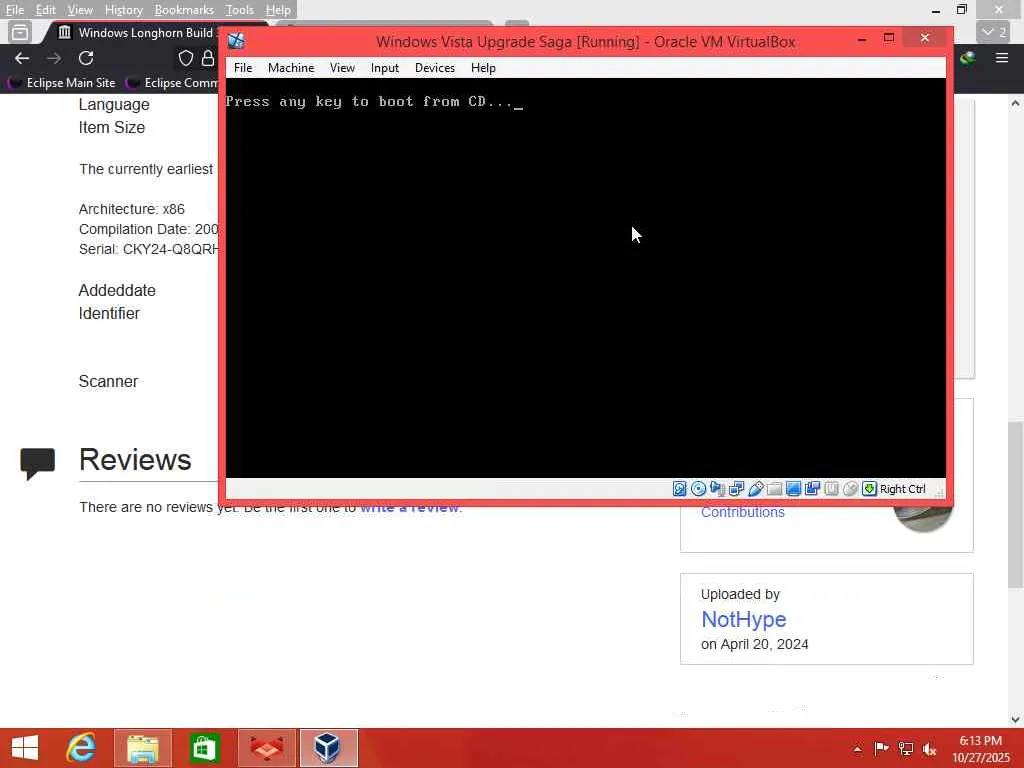Screen dimensions: 1024x768
Task: Click the browser extension icon beside hamburger menu
Action: pos(968,58)
